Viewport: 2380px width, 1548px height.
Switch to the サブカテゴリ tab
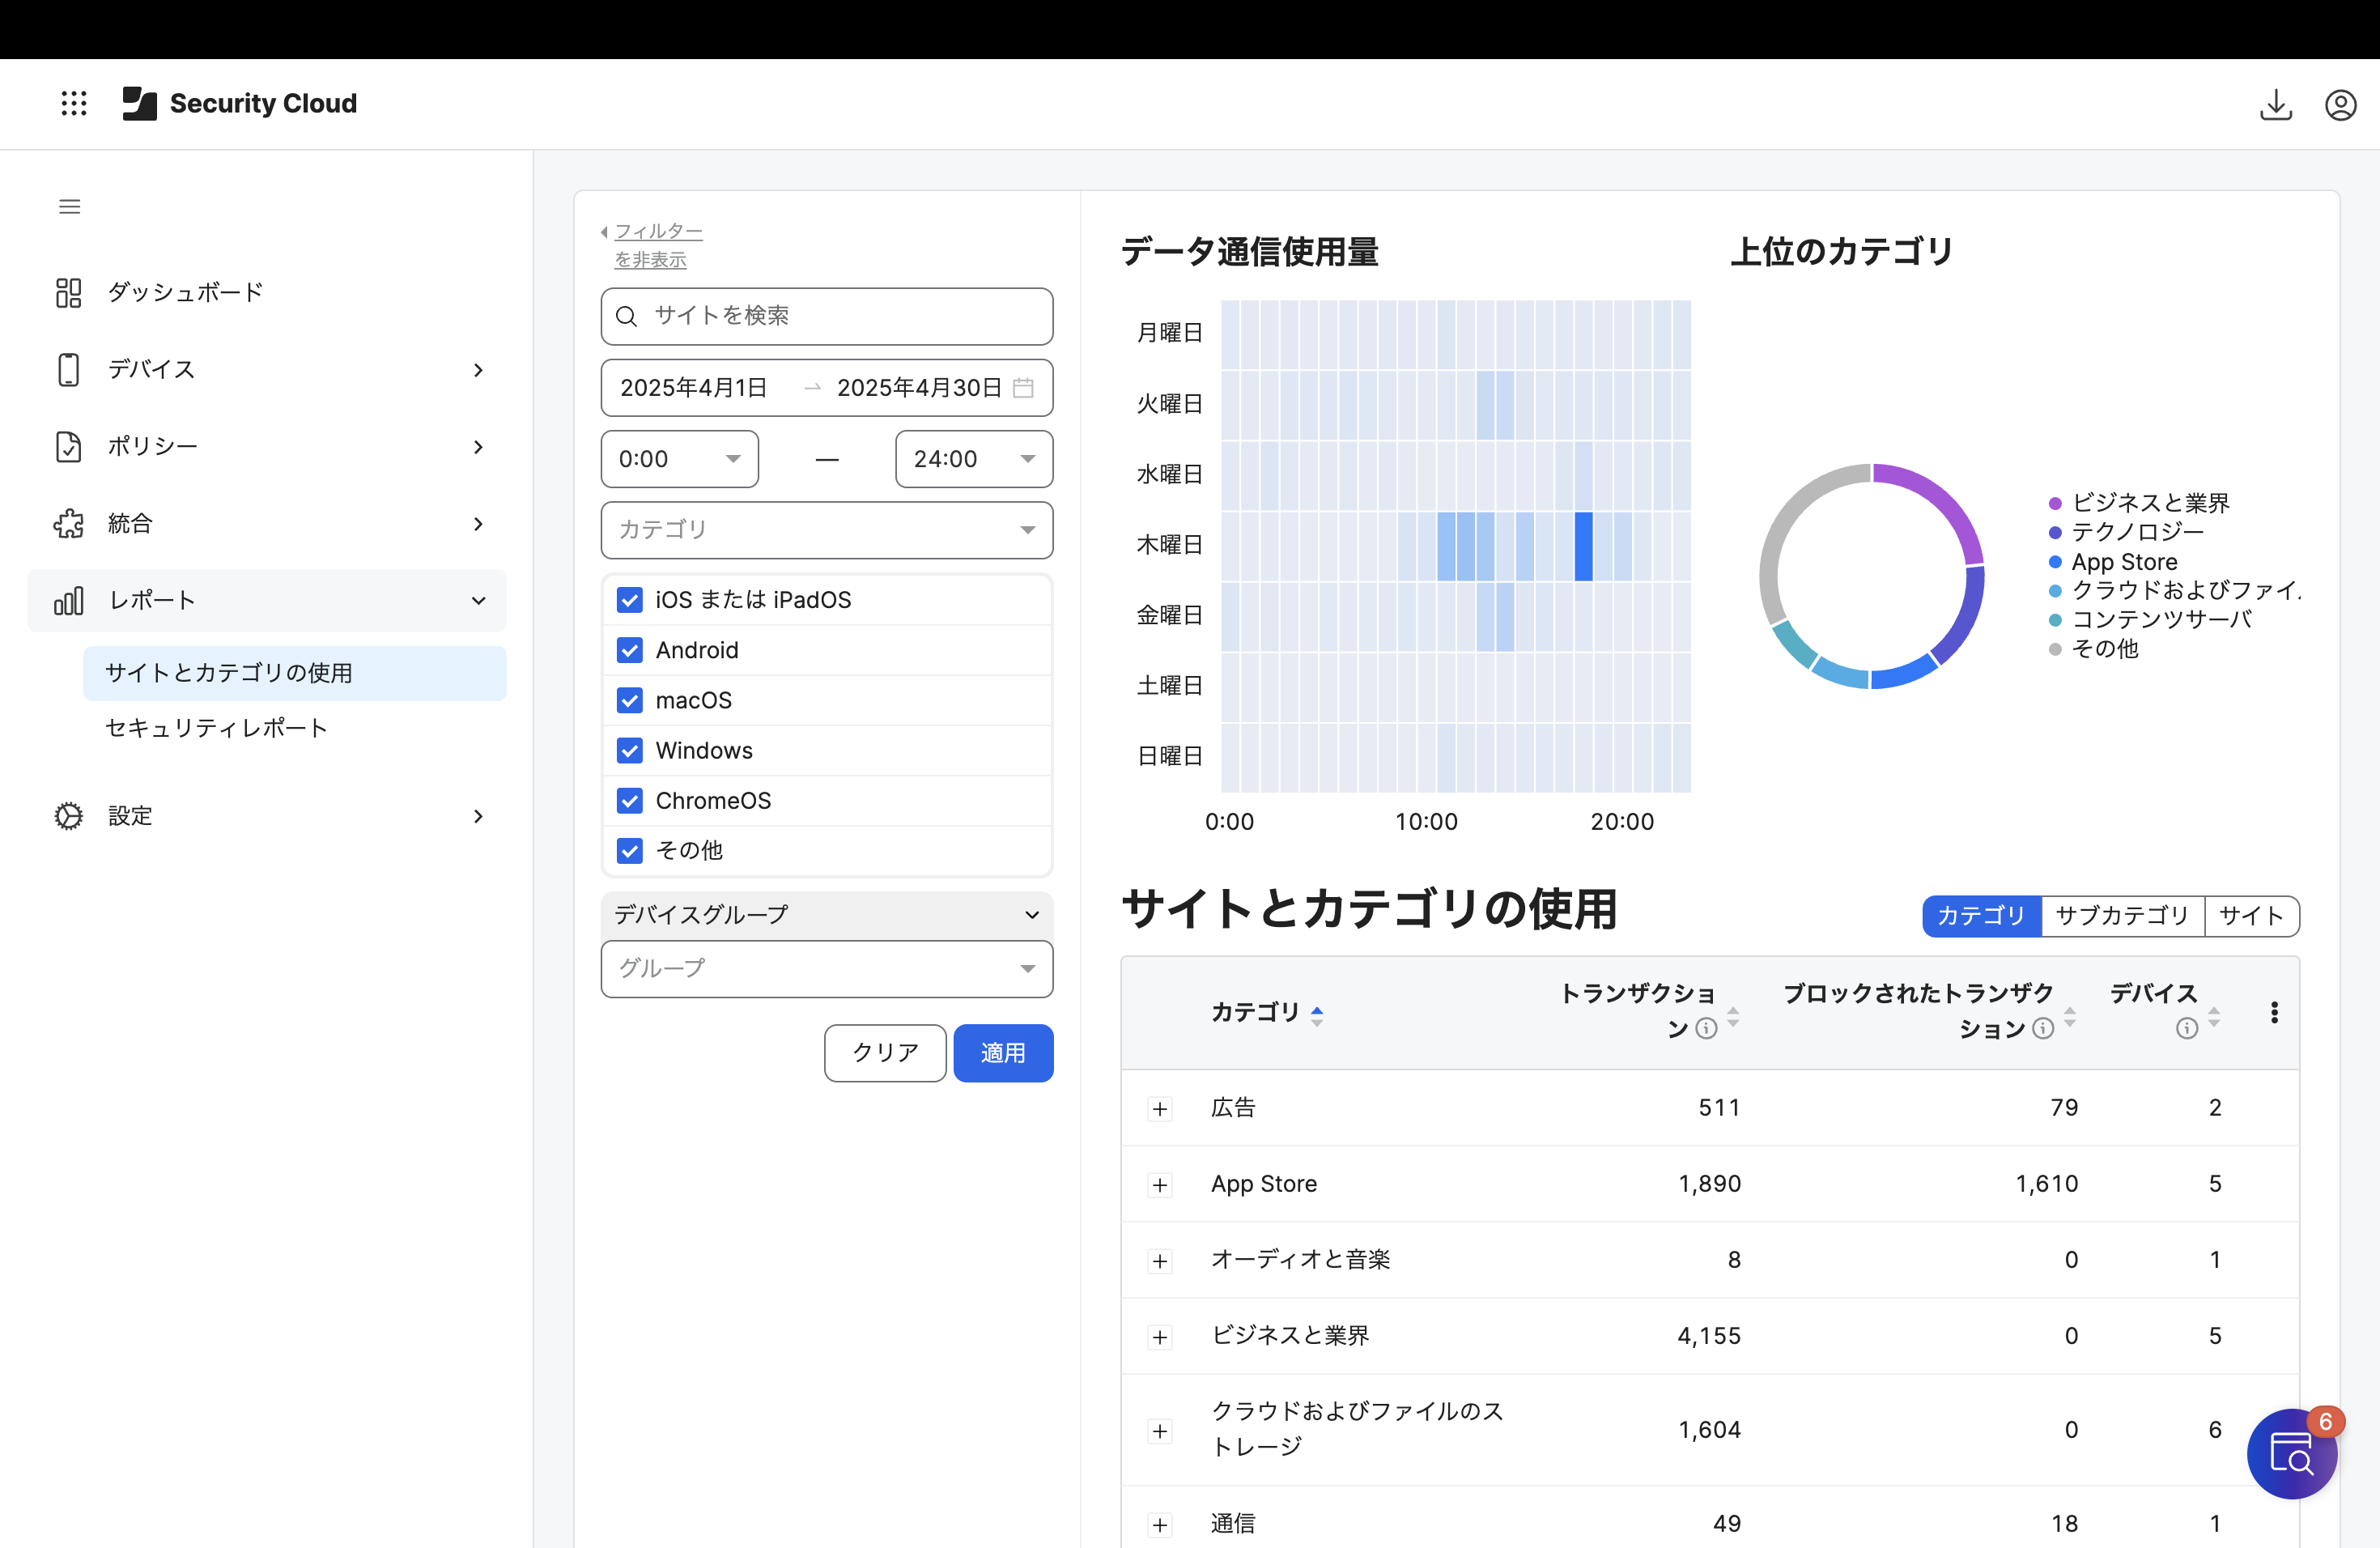pos(2122,916)
